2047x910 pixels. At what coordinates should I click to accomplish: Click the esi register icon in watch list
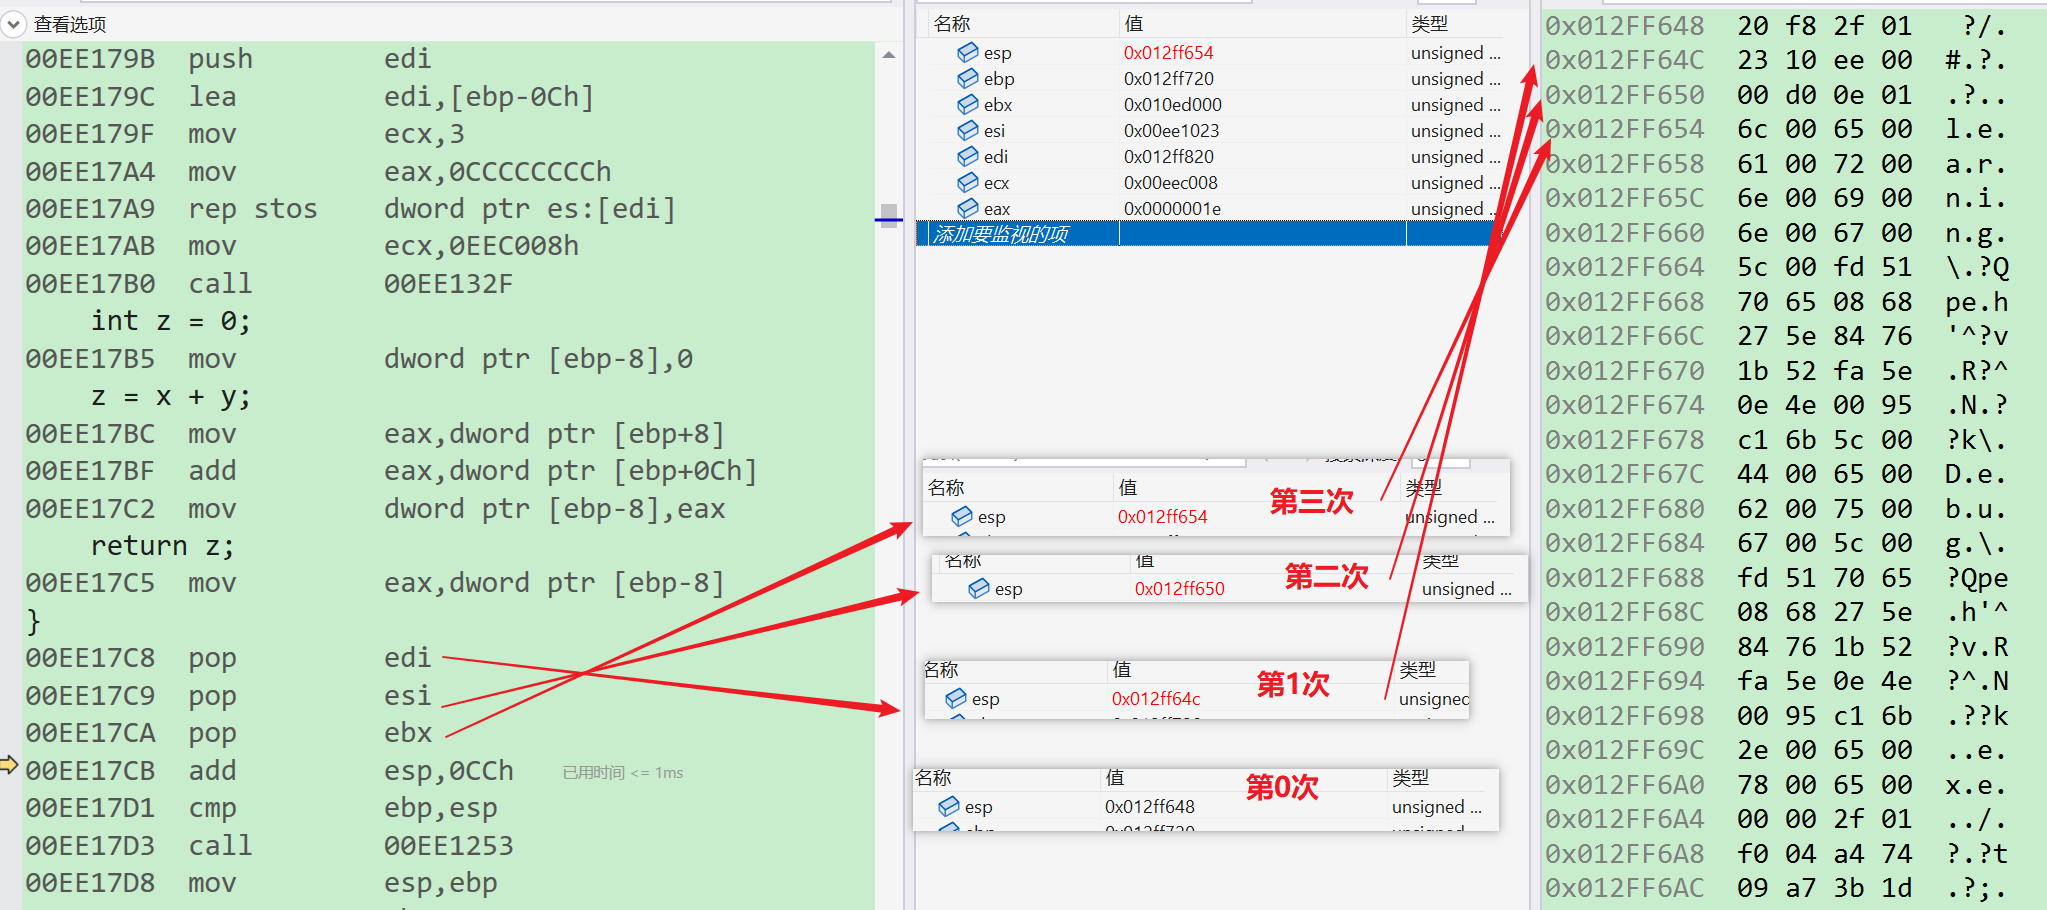coord(967,130)
